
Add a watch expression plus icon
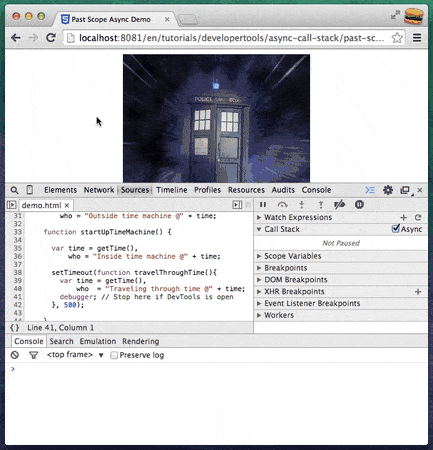(403, 217)
